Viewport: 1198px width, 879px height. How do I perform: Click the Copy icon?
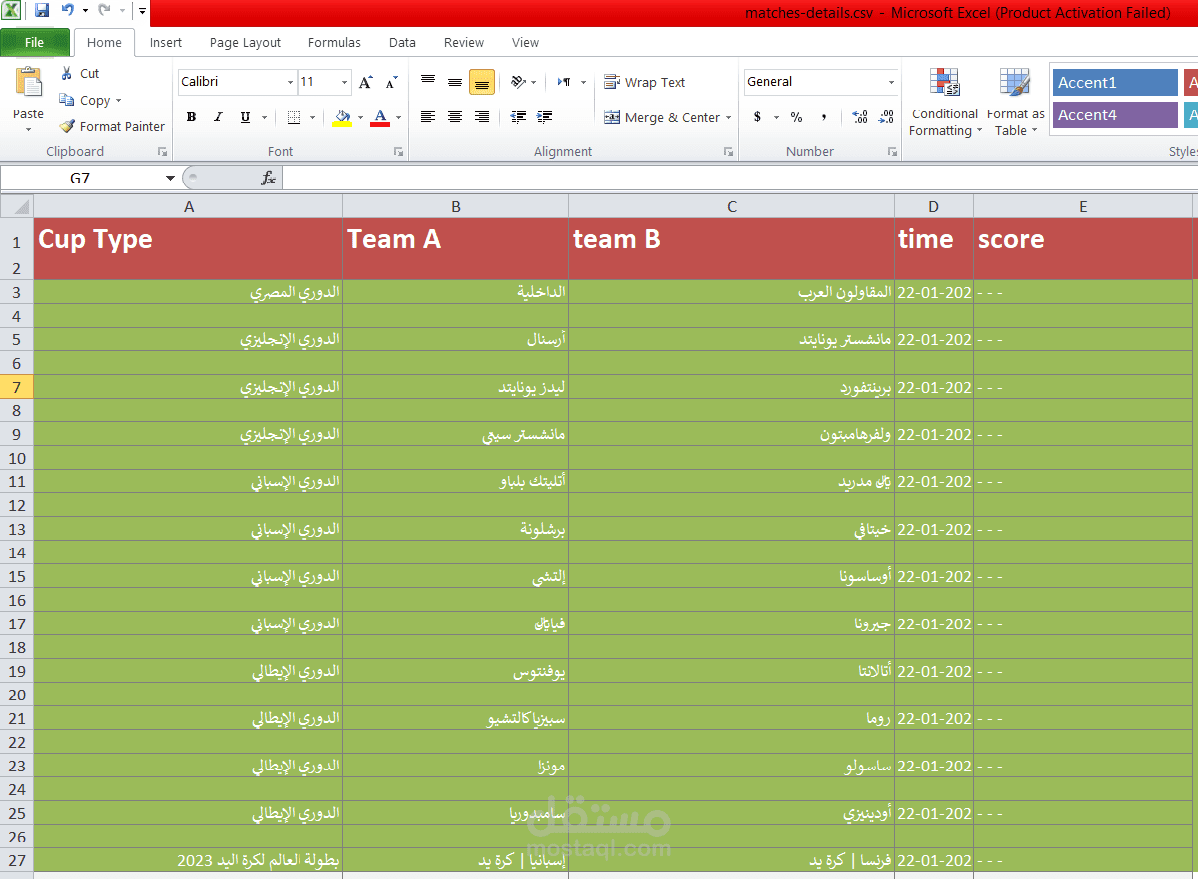pos(67,100)
